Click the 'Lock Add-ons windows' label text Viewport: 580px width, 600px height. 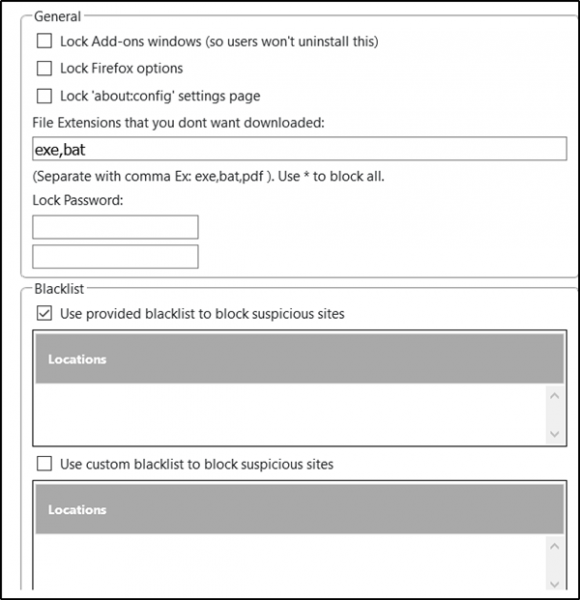tap(219, 41)
